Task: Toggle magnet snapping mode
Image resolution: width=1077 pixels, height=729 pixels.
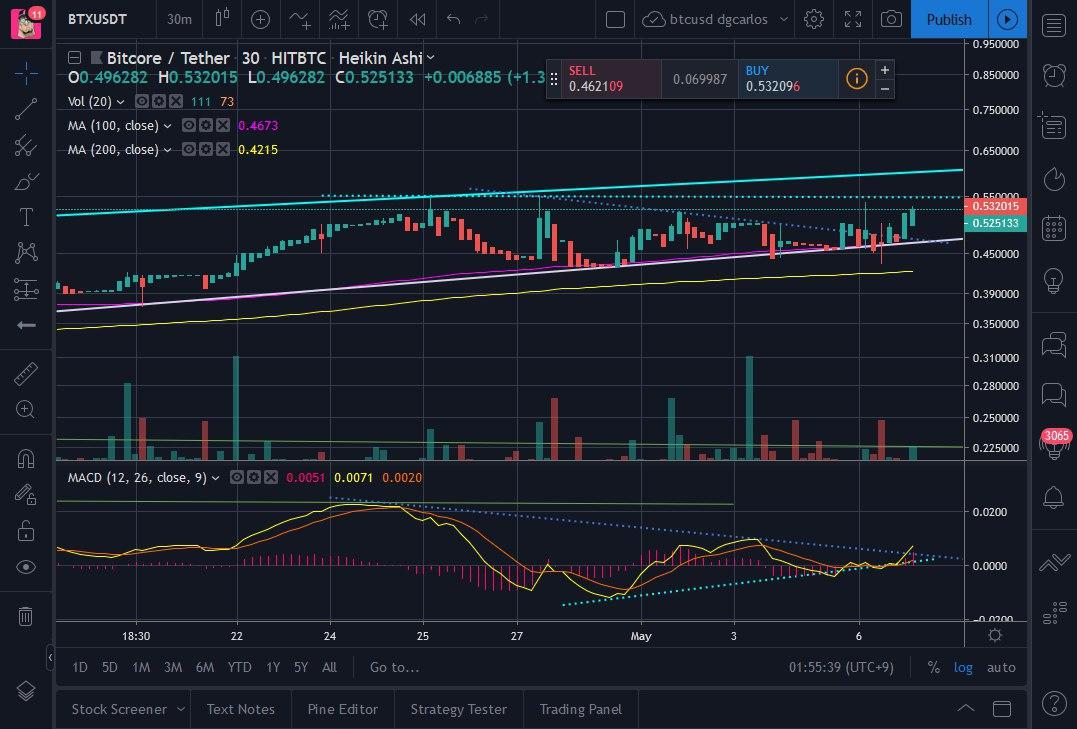Action: pyautogui.click(x=27, y=458)
